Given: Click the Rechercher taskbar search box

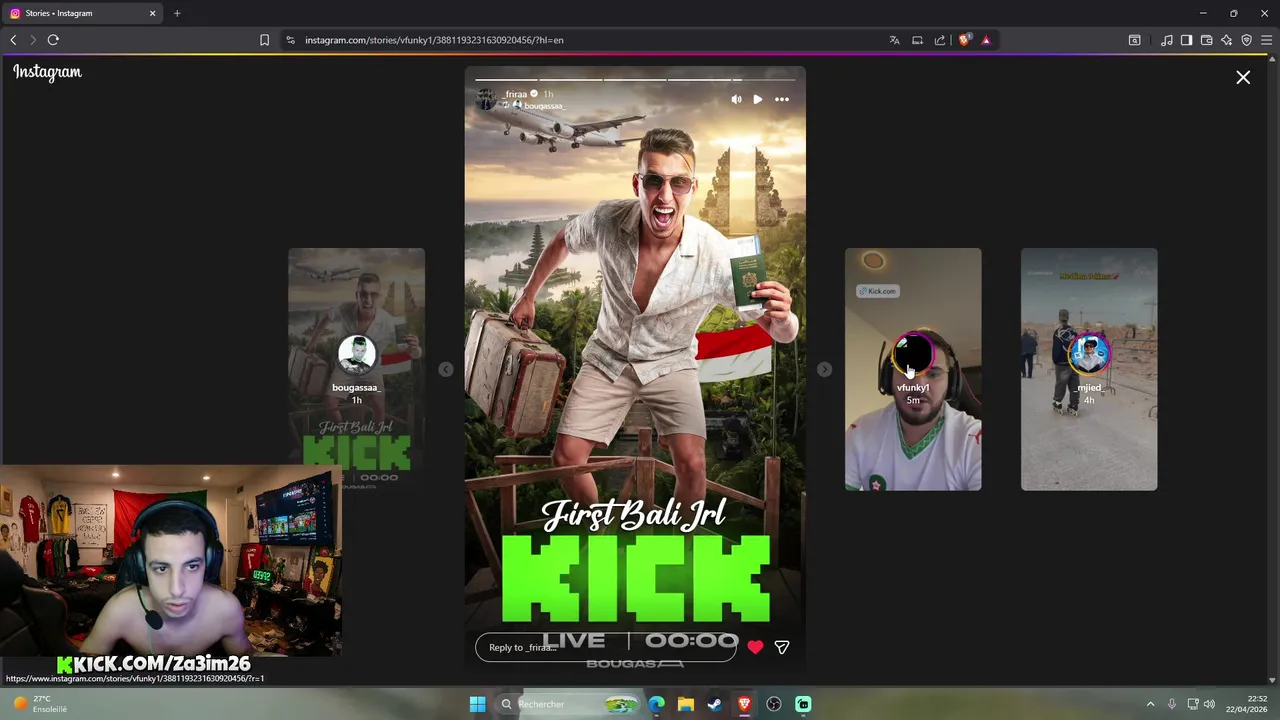Looking at the screenshot, I should click(568, 704).
